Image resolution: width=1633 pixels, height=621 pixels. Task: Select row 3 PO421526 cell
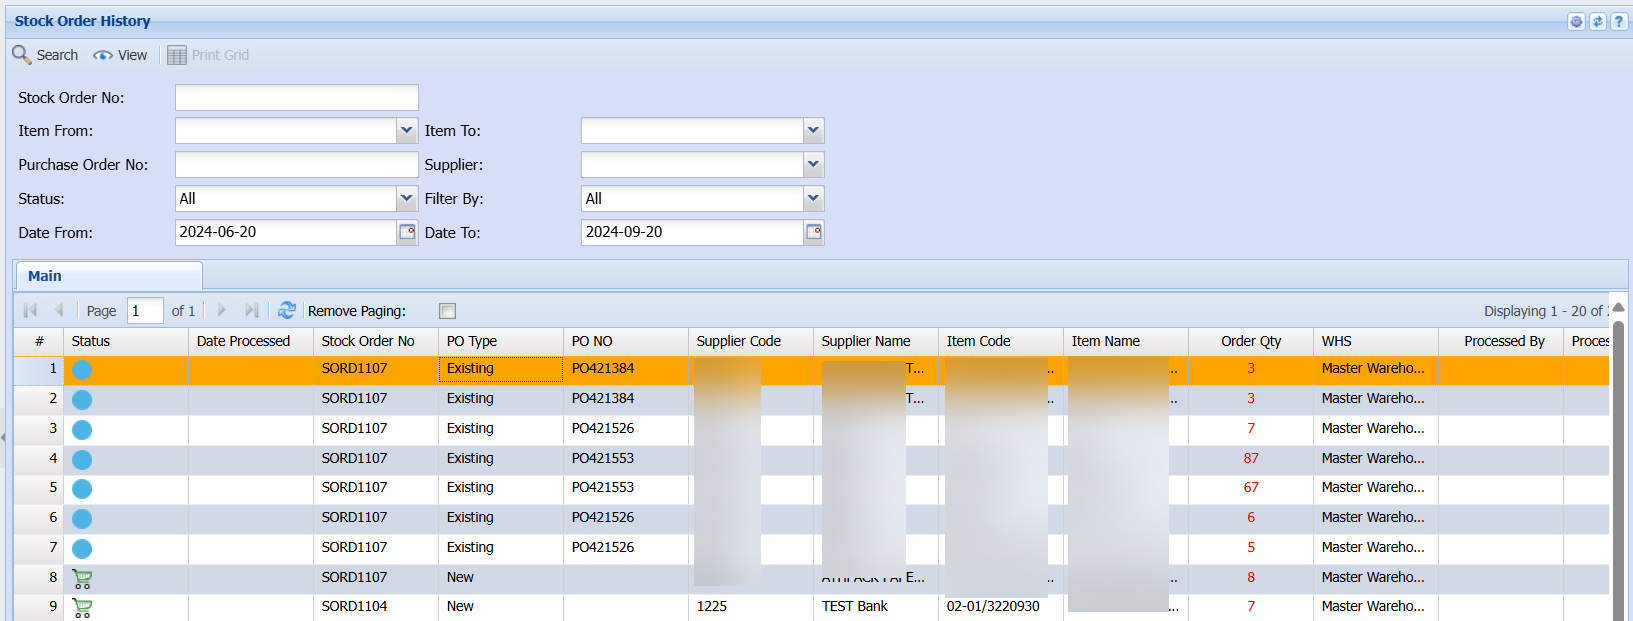click(603, 428)
